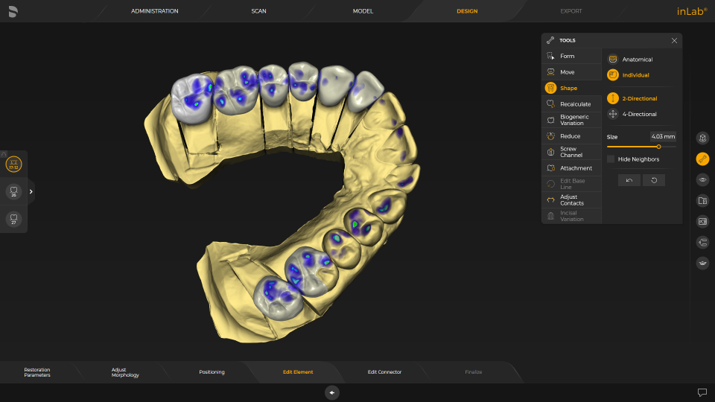Select the Move tool
This screenshot has height=402, width=715.
[x=567, y=72]
